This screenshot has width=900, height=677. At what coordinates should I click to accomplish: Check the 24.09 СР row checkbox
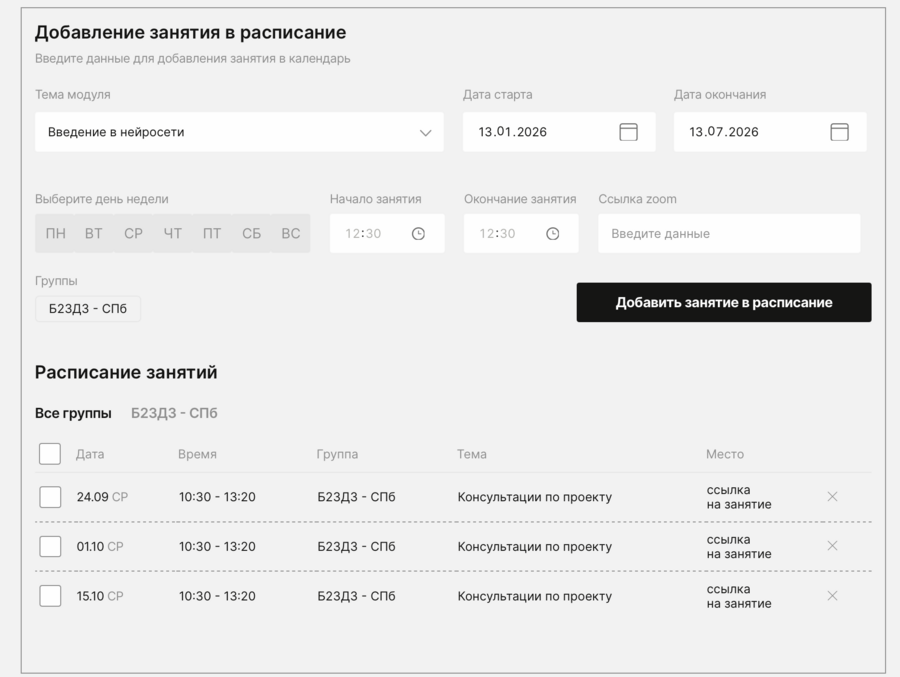pos(50,497)
